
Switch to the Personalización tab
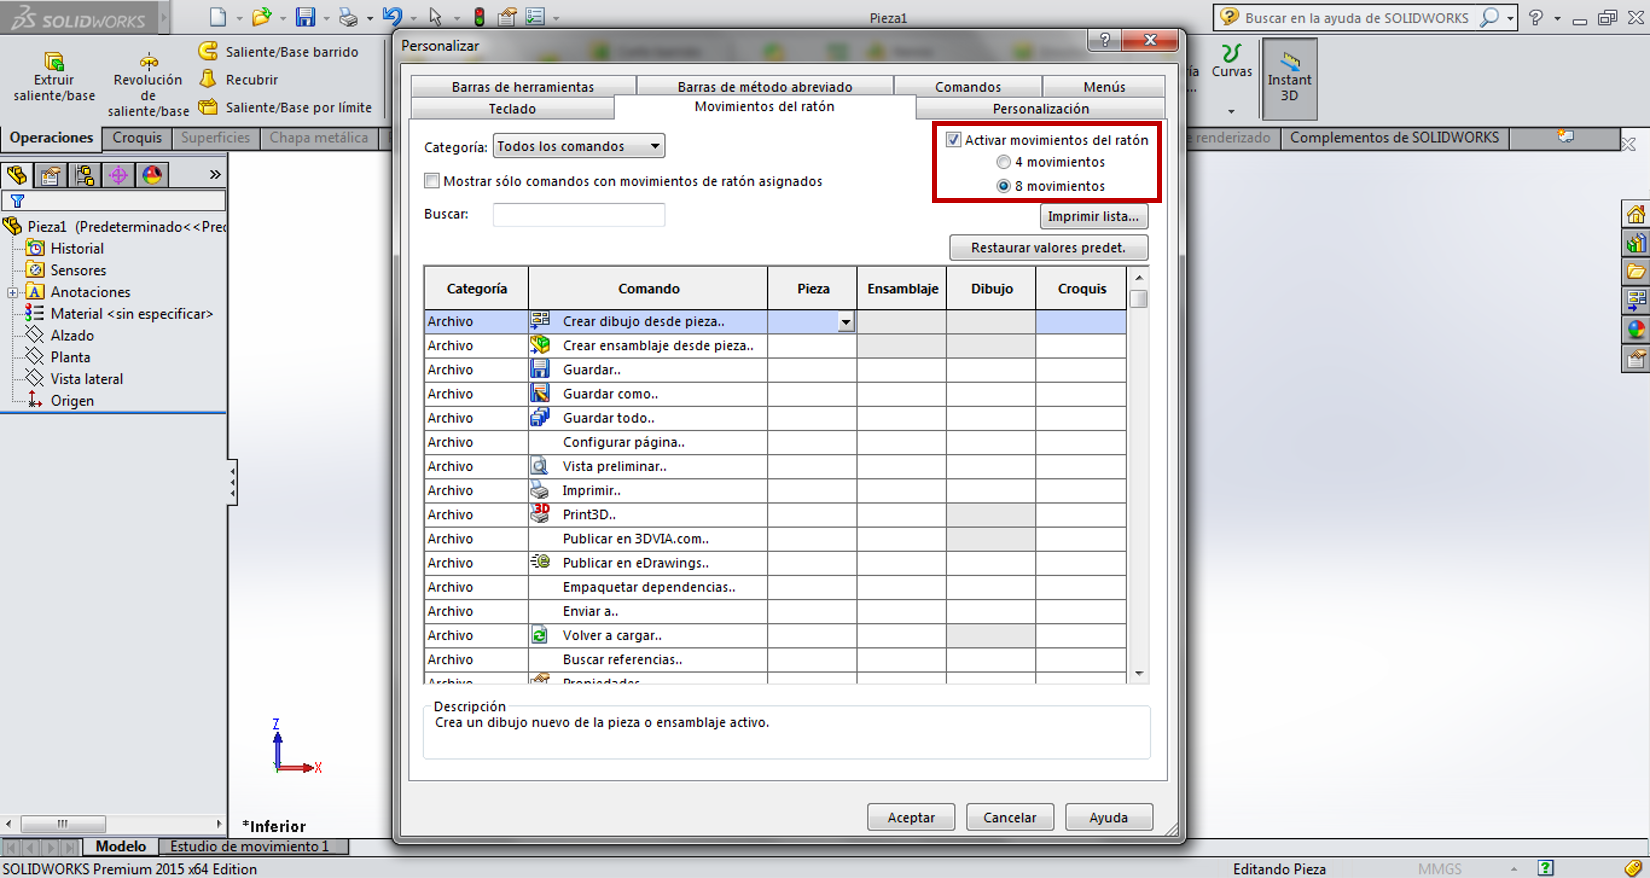tap(1041, 108)
